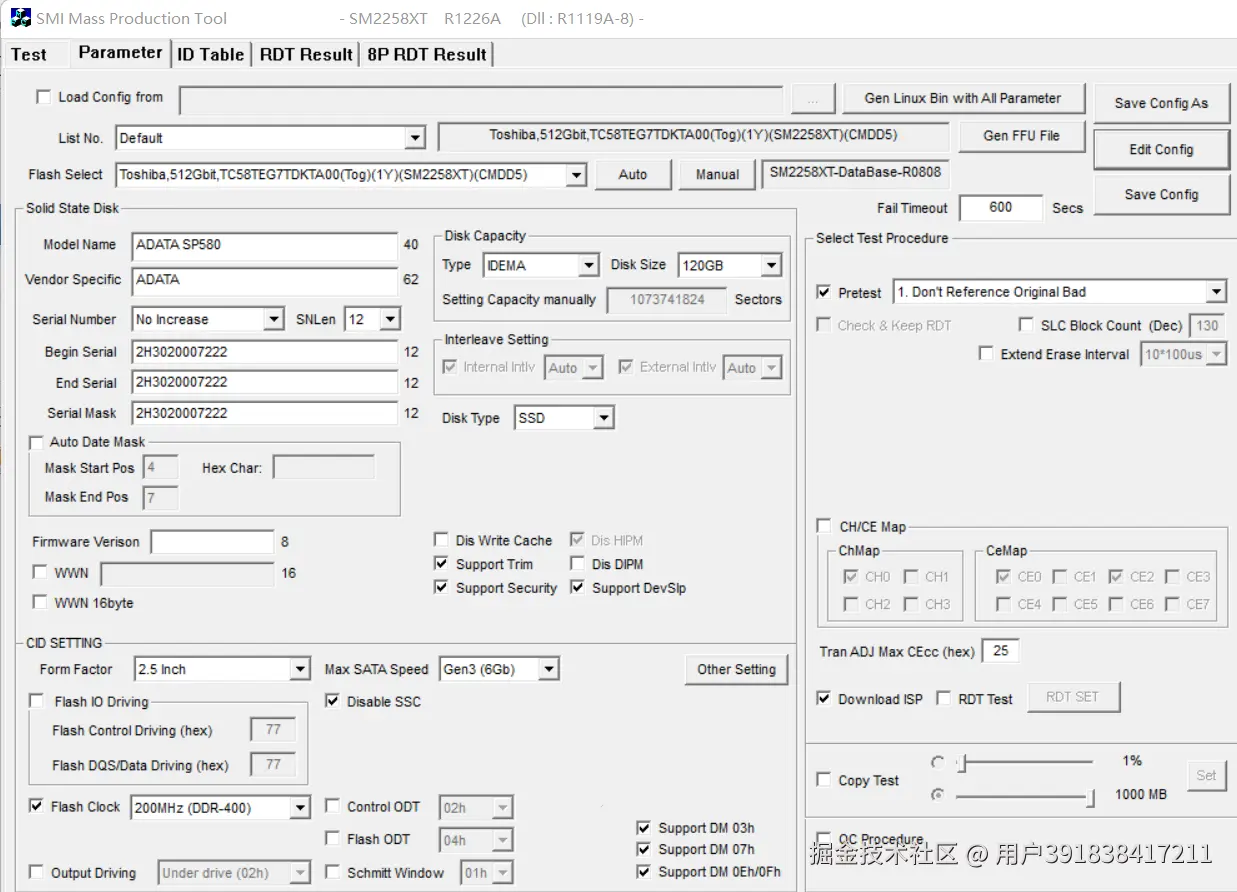Enable the Flash ODT checkbox
This screenshot has height=892, width=1237.
[x=333, y=839]
